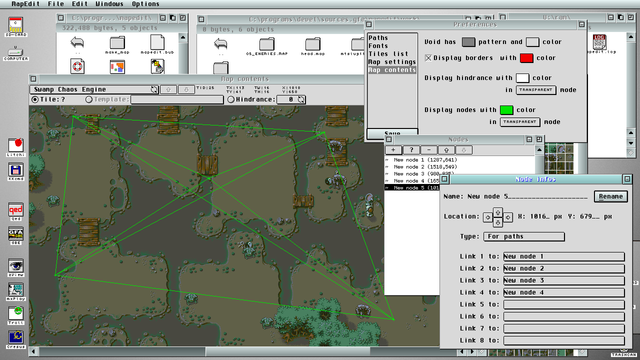Select the Template radio button

coord(89,100)
